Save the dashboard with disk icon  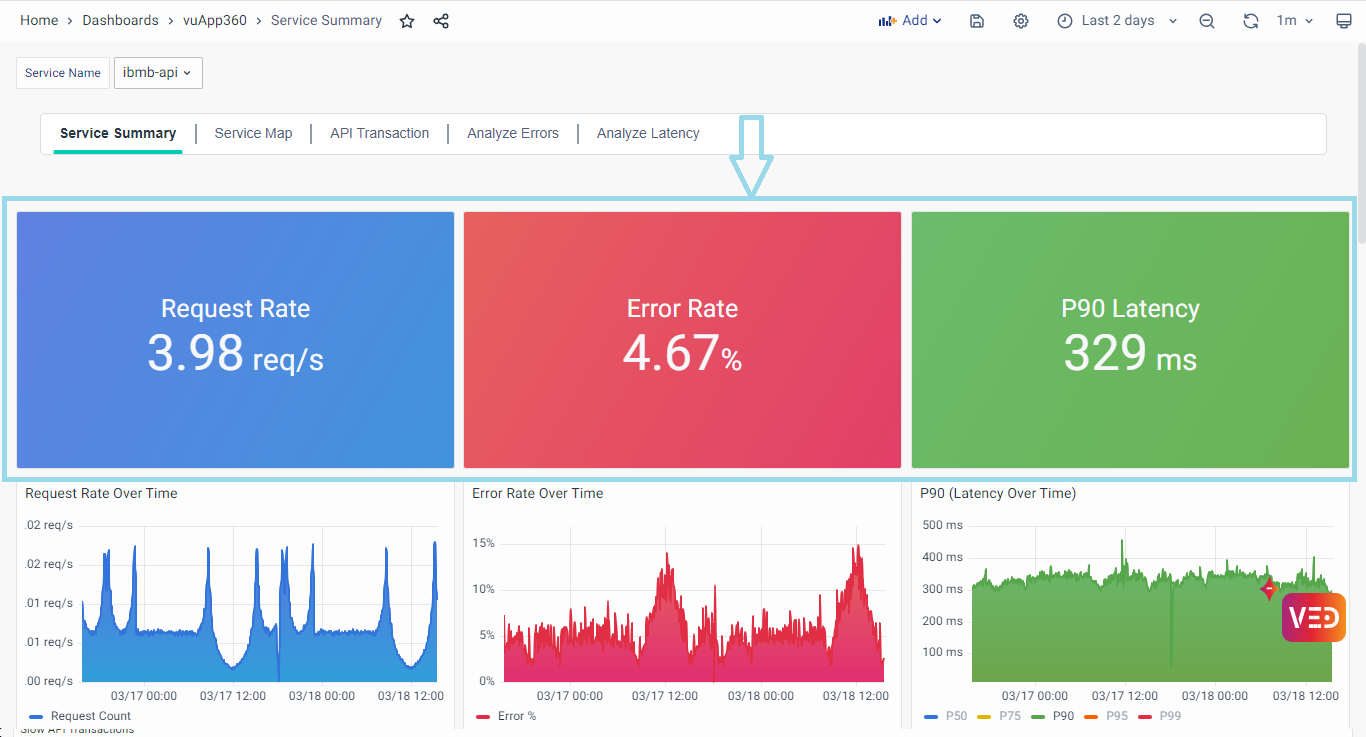977,21
